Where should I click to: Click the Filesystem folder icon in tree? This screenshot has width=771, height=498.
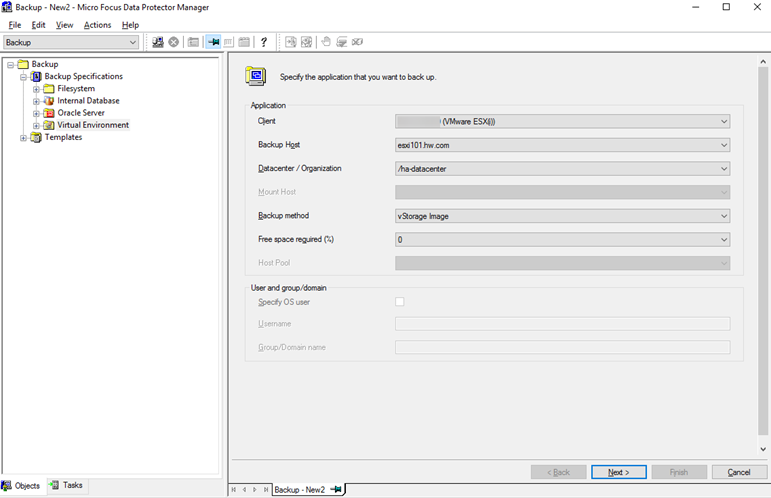pos(49,89)
